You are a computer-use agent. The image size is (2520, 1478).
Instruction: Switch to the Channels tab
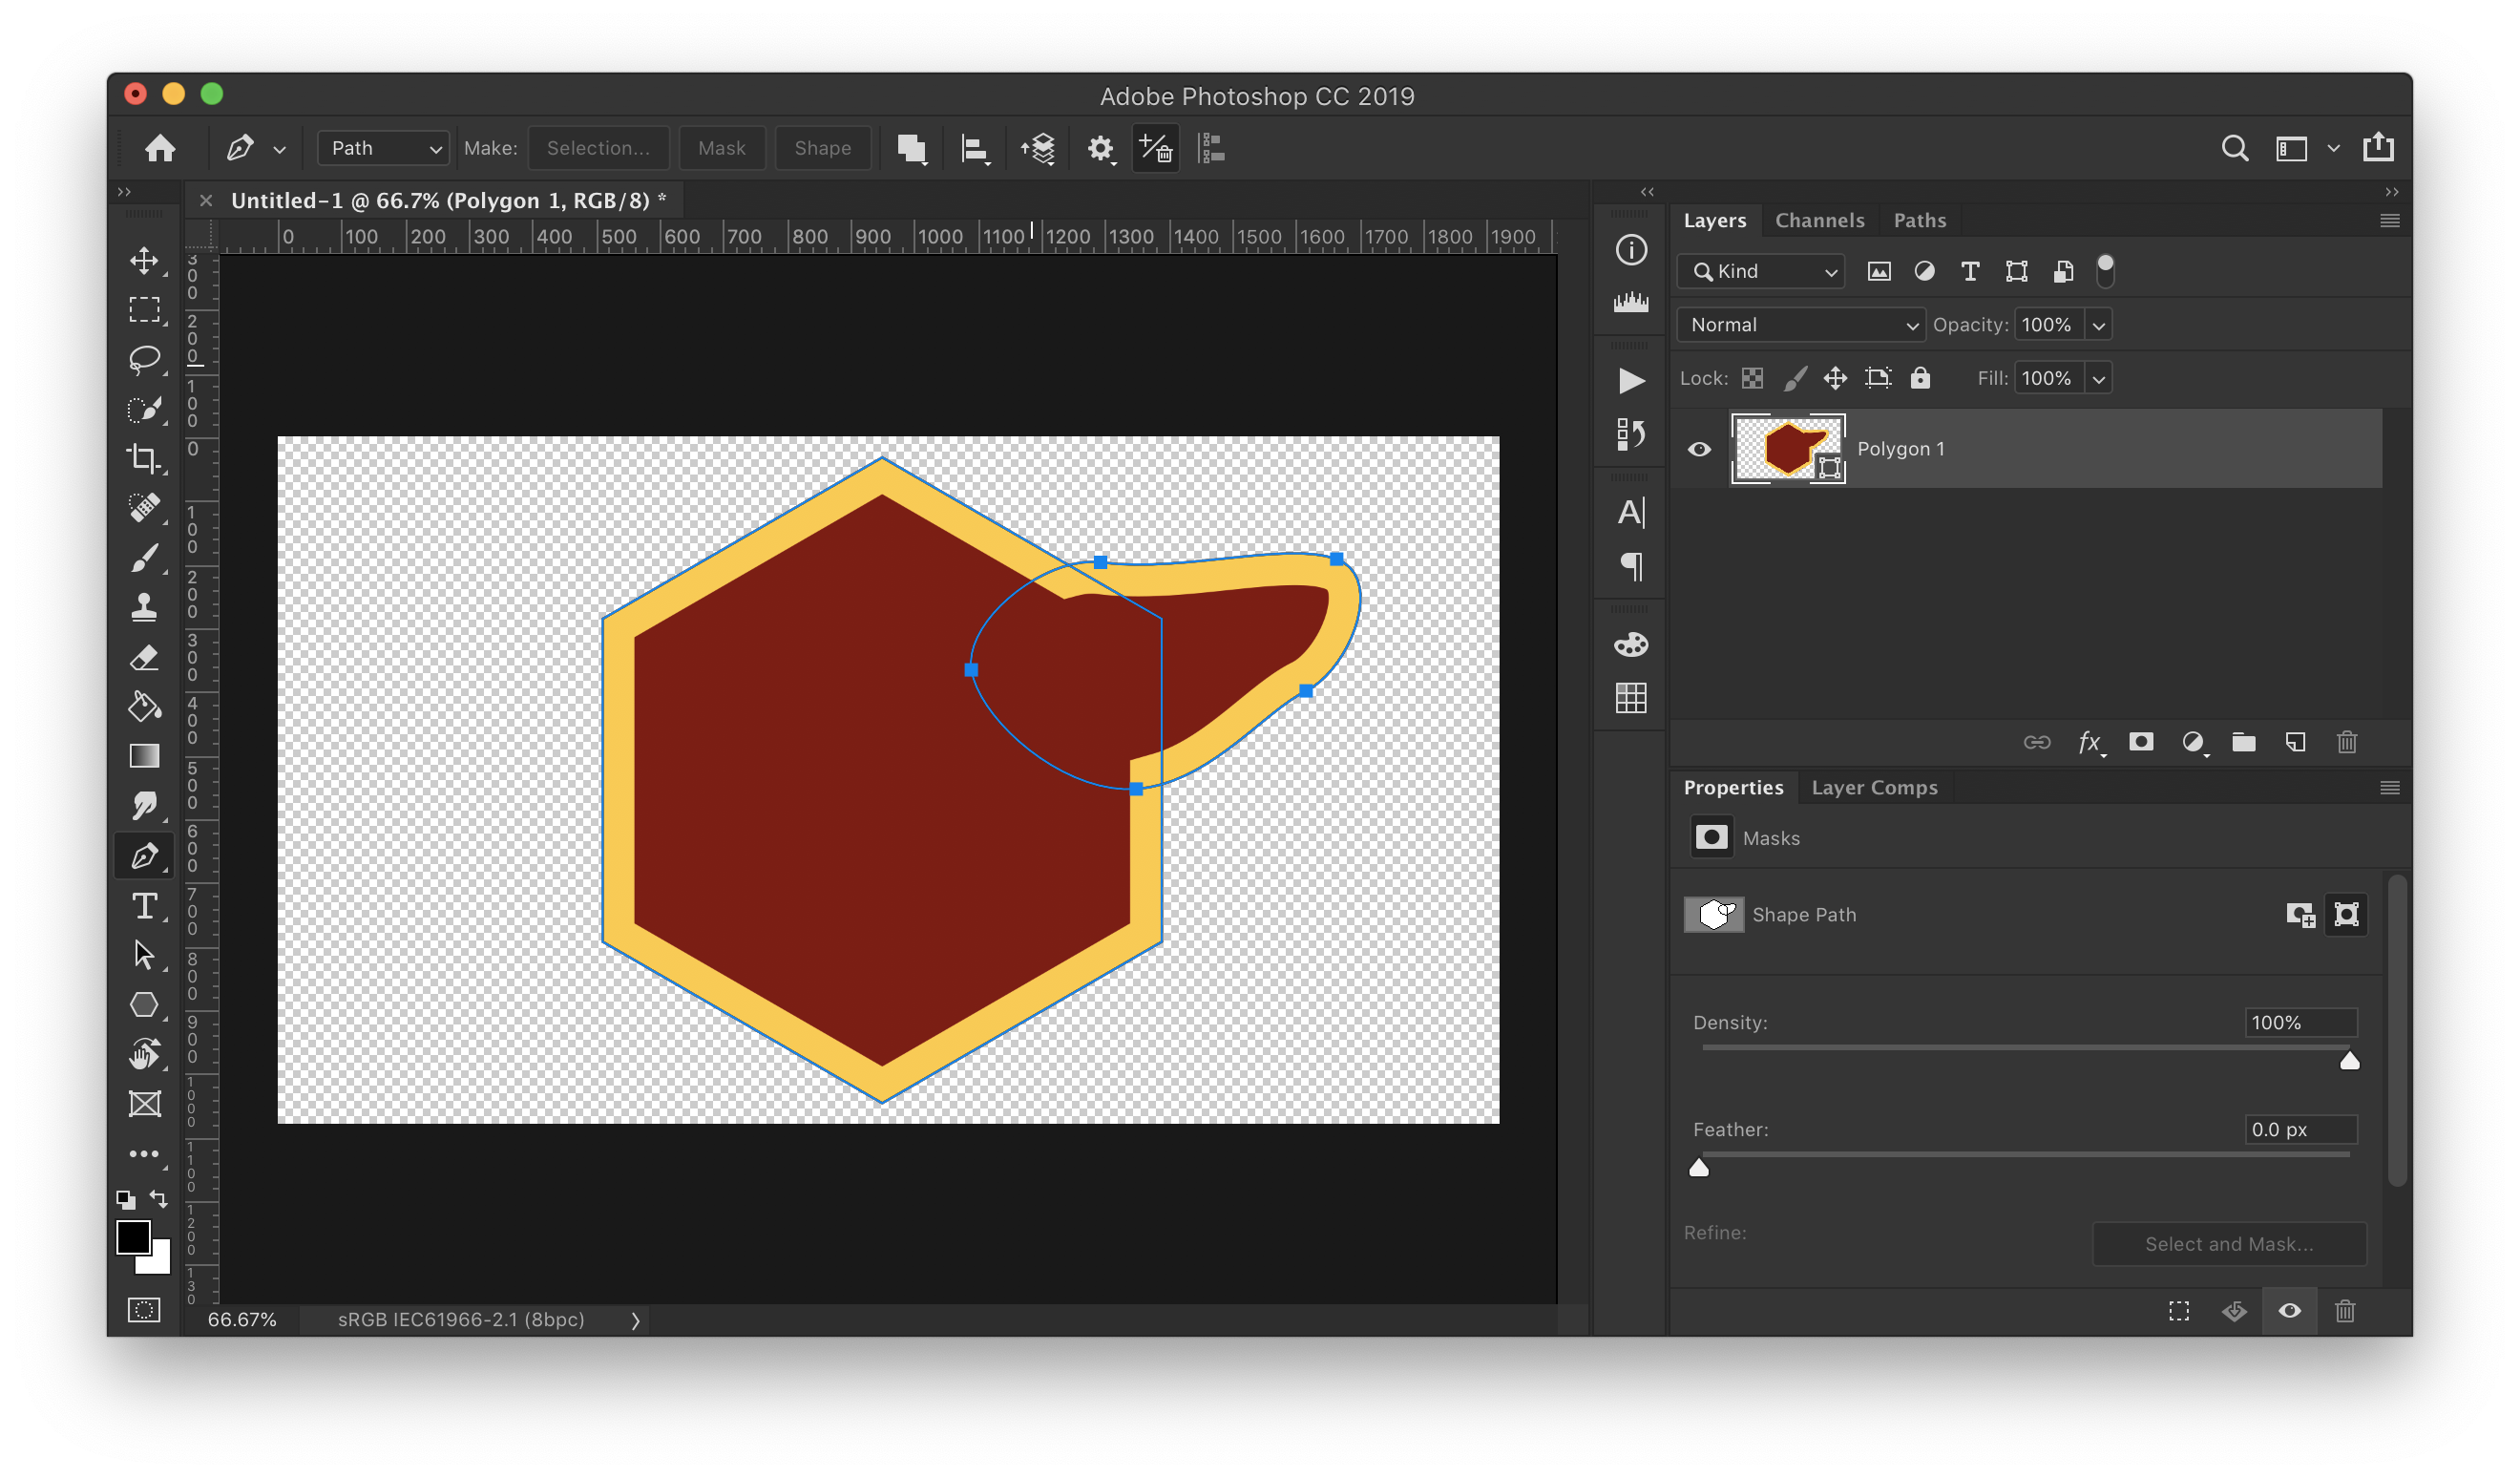pos(1819,220)
